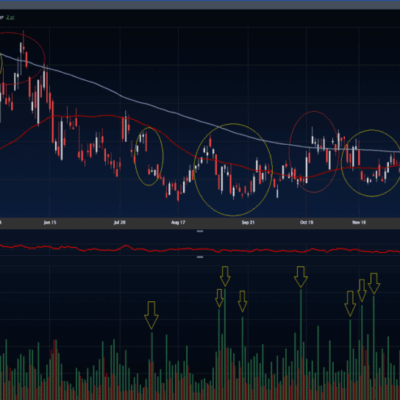
Task: Click the Nov 16 date label
Action: click(359, 222)
